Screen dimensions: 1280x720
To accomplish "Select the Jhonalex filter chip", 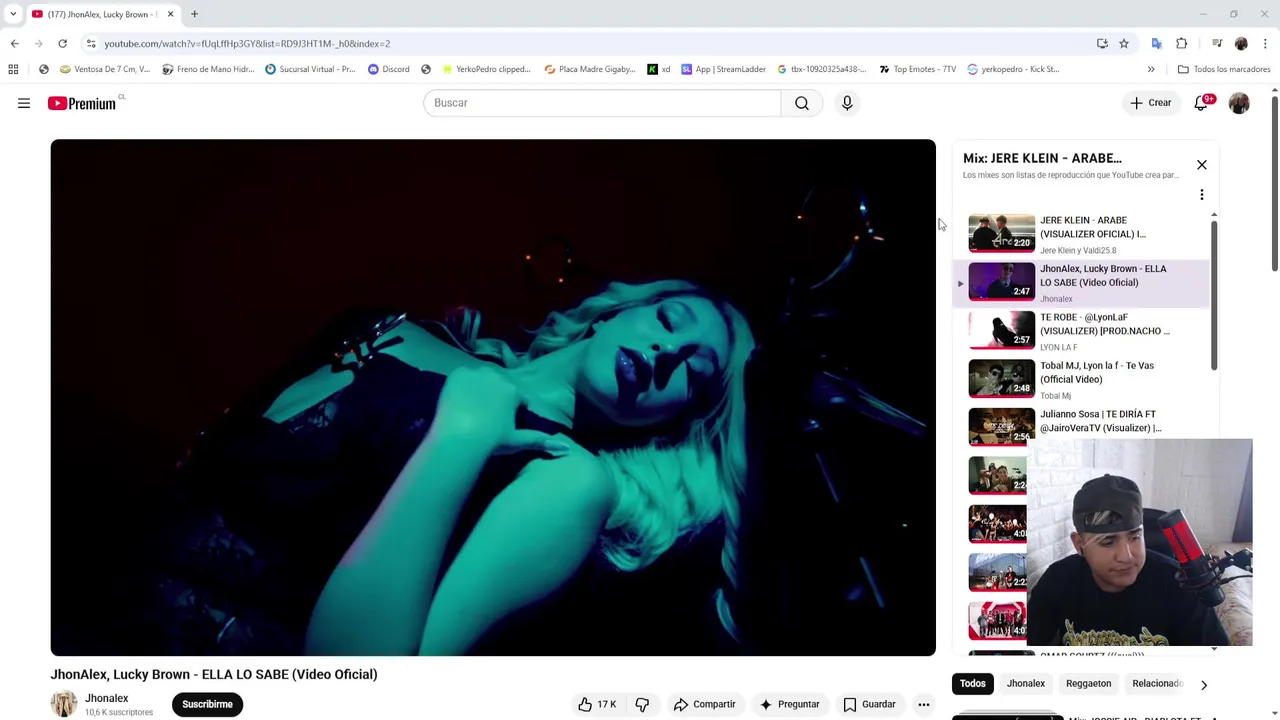I will 1025,684.
